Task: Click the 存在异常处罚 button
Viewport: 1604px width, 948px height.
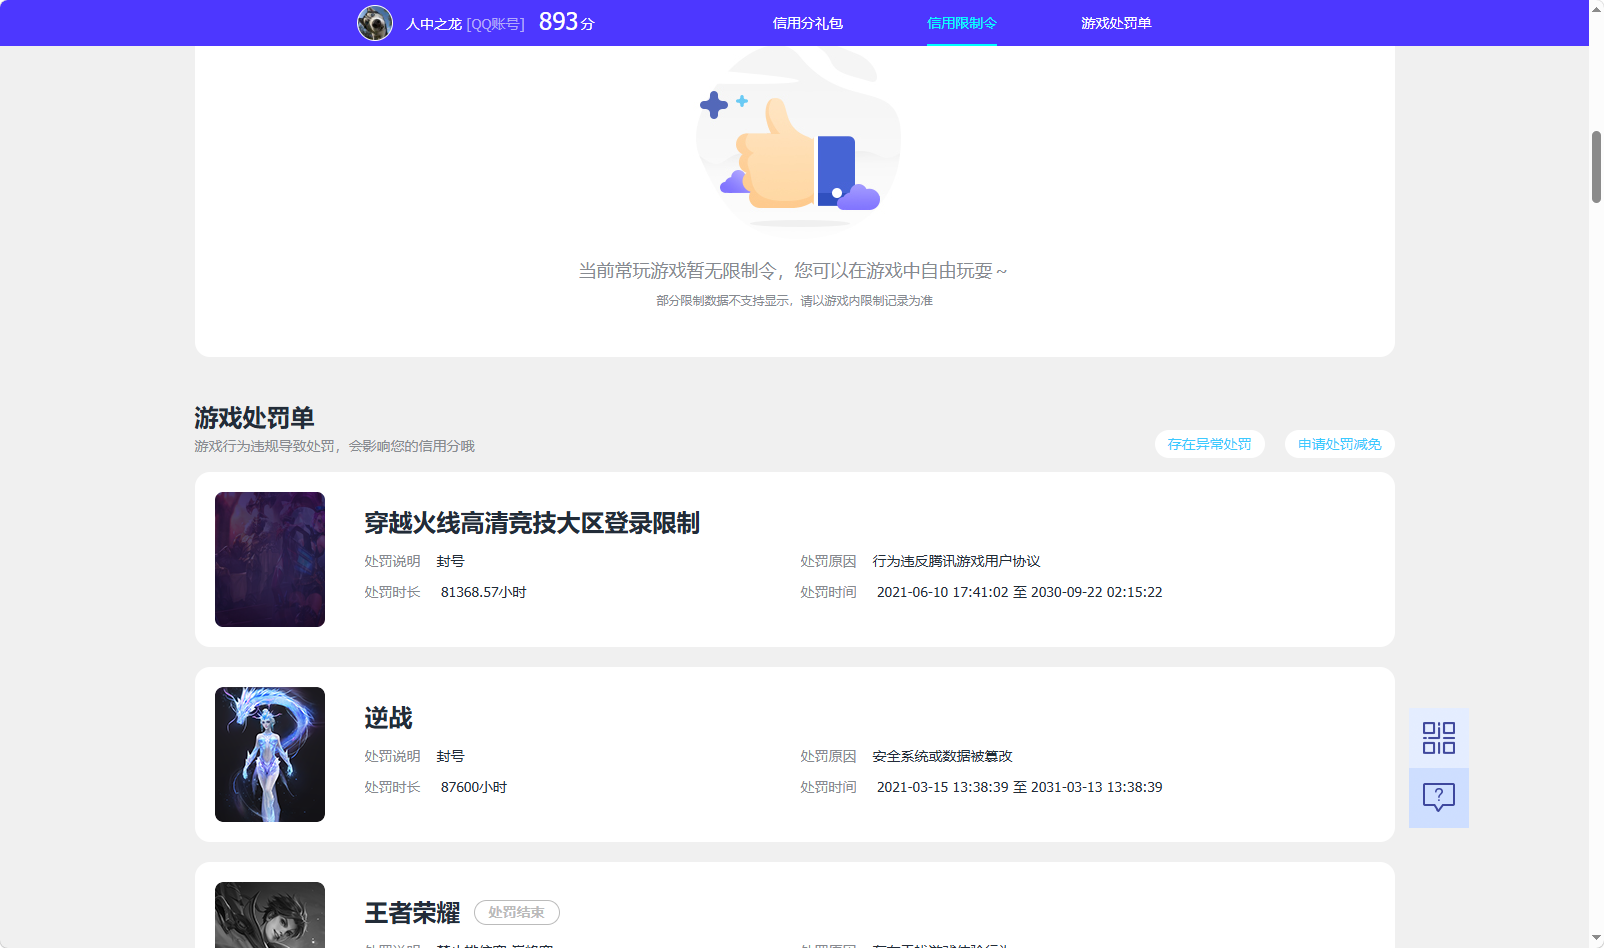Action: [x=1210, y=444]
